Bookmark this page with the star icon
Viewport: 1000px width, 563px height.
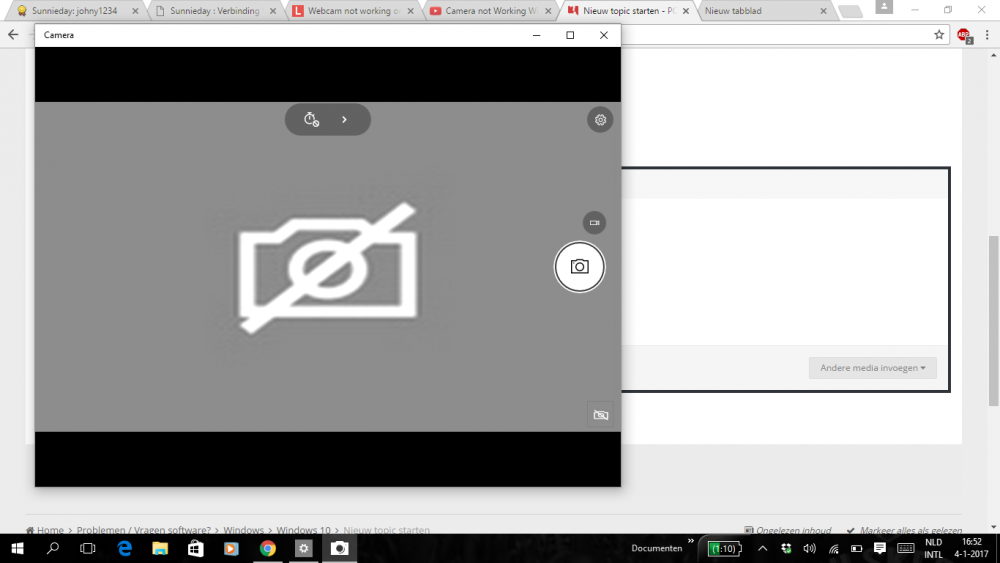(x=939, y=35)
